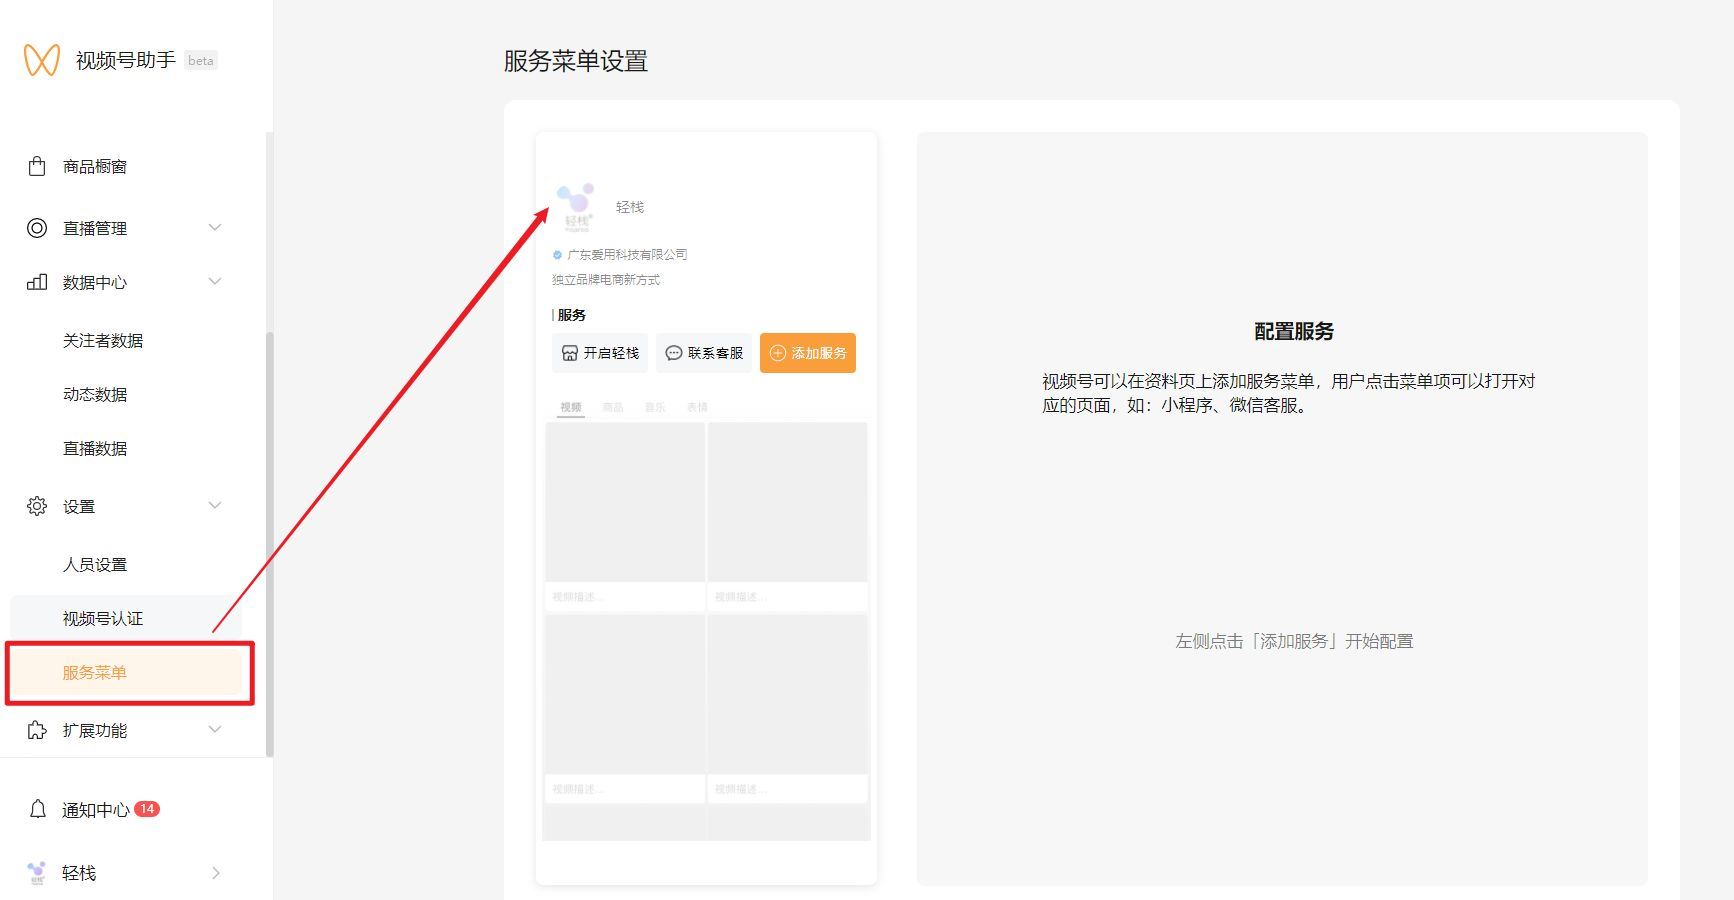This screenshot has width=1734, height=900.
Task: Select the 扩展功能 extension icon
Action: coord(36,730)
